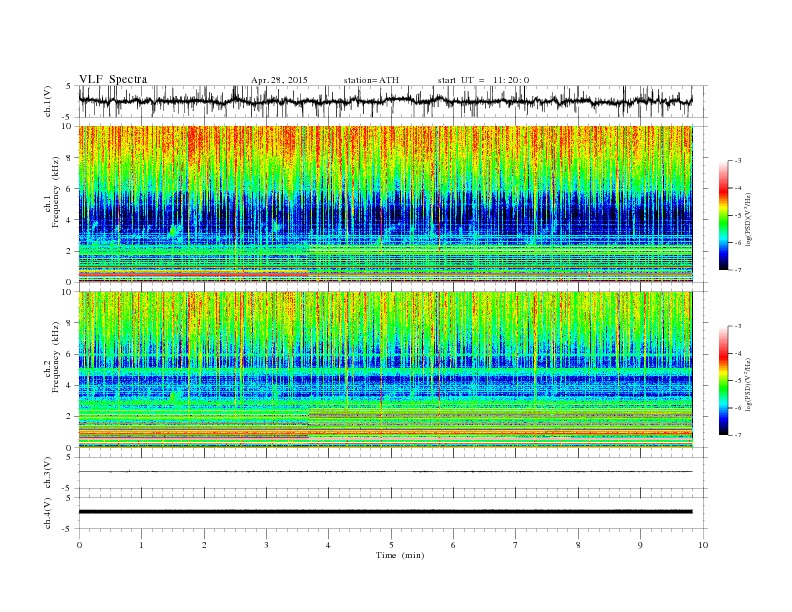Click time-axis tick label "9"
Viewport: 792px width, 612px height.
point(640,545)
